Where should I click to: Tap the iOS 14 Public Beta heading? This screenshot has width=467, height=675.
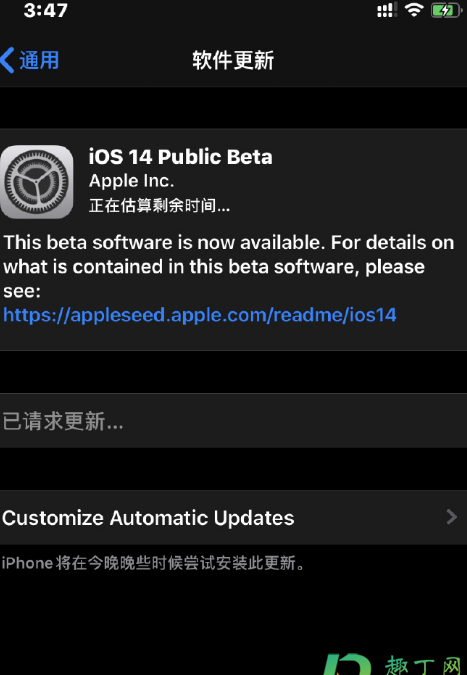pos(180,157)
